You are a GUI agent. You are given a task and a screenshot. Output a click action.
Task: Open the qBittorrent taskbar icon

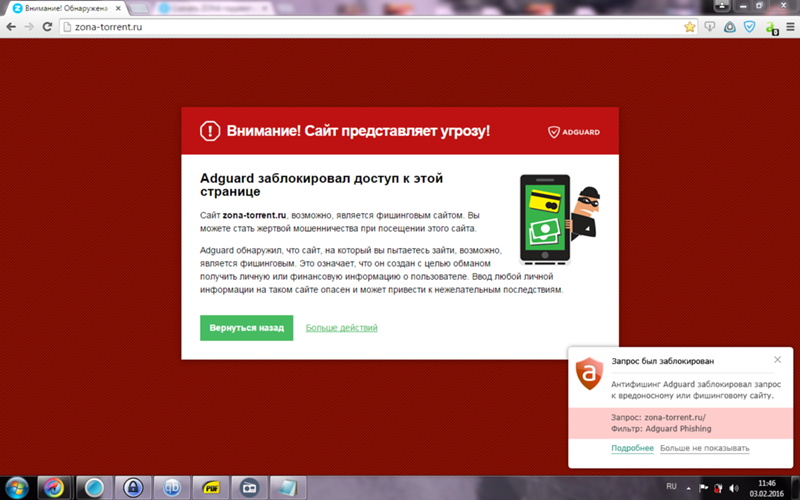point(172,488)
